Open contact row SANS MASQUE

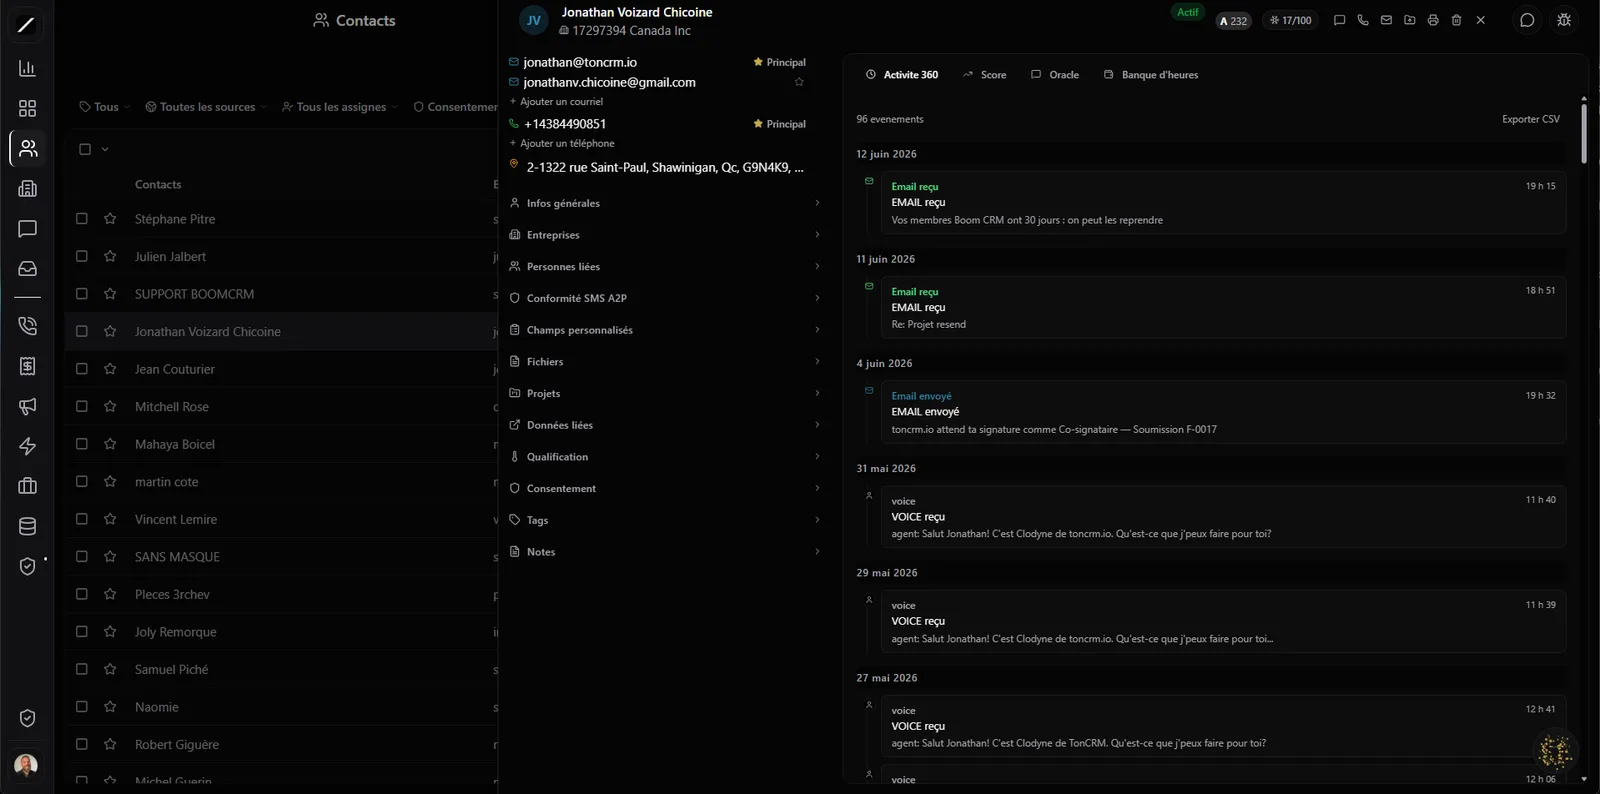click(x=282, y=556)
